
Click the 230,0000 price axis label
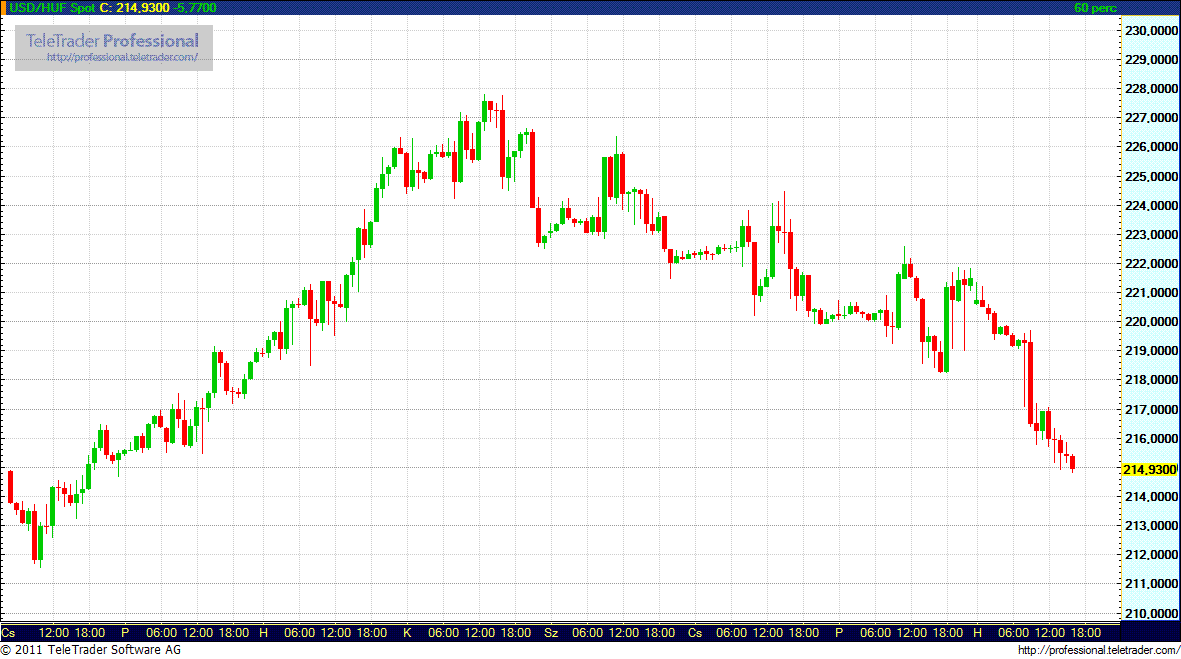tap(1151, 31)
